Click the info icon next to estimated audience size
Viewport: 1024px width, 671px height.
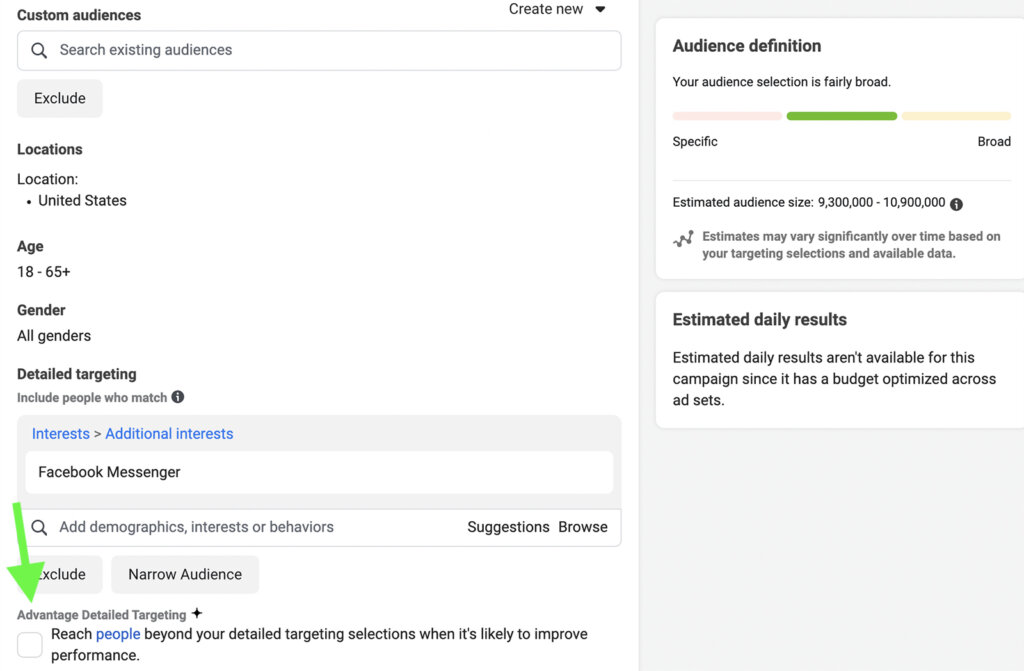pos(956,203)
